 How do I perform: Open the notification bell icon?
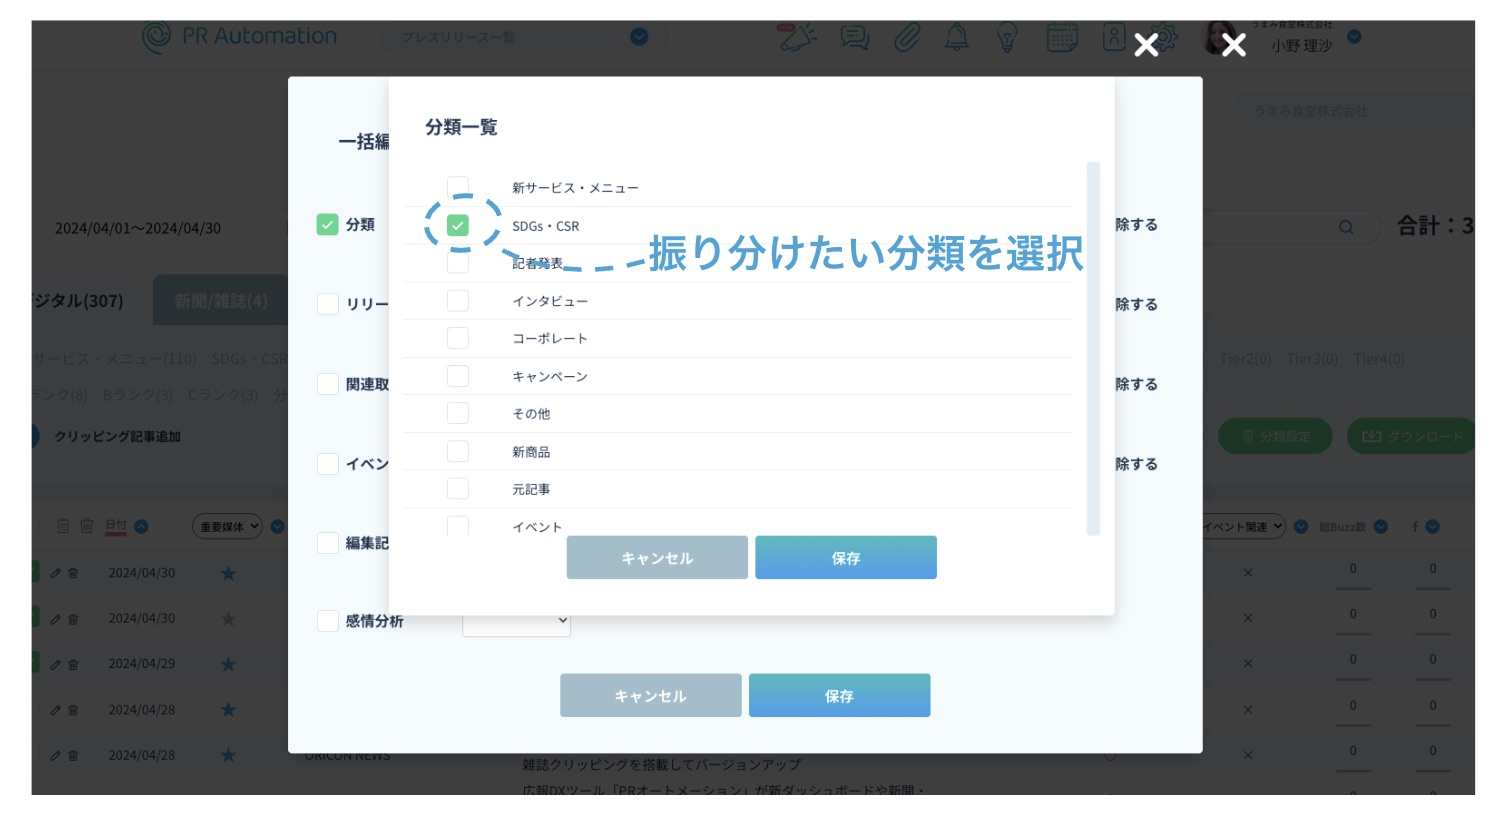coord(957,38)
